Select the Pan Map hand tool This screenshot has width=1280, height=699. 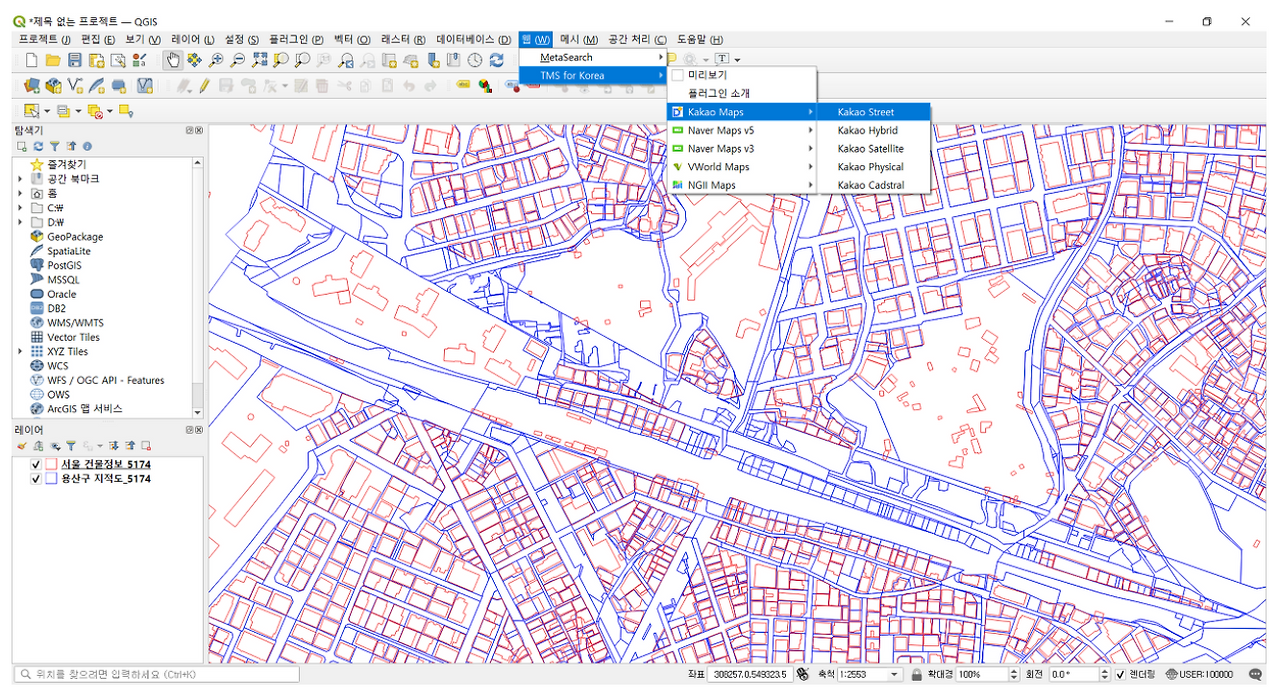[172, 60]
